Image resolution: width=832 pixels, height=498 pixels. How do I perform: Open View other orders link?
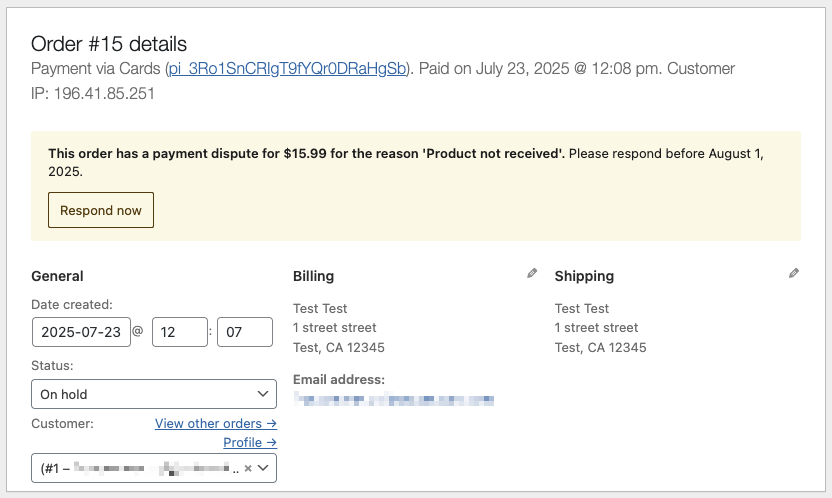[x=216, y=423]
